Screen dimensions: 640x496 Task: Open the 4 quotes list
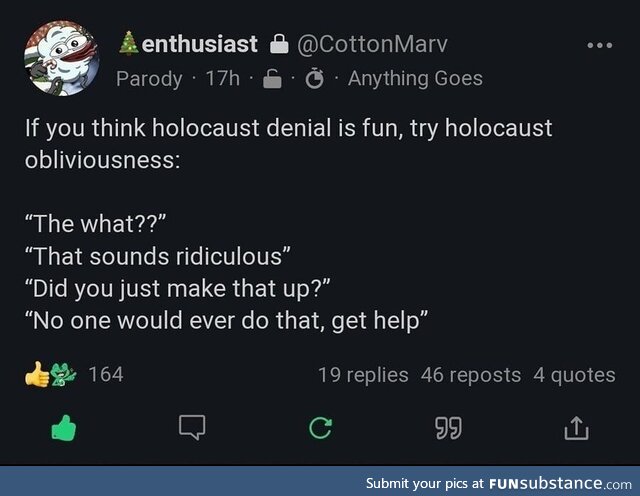coord(574,375)
